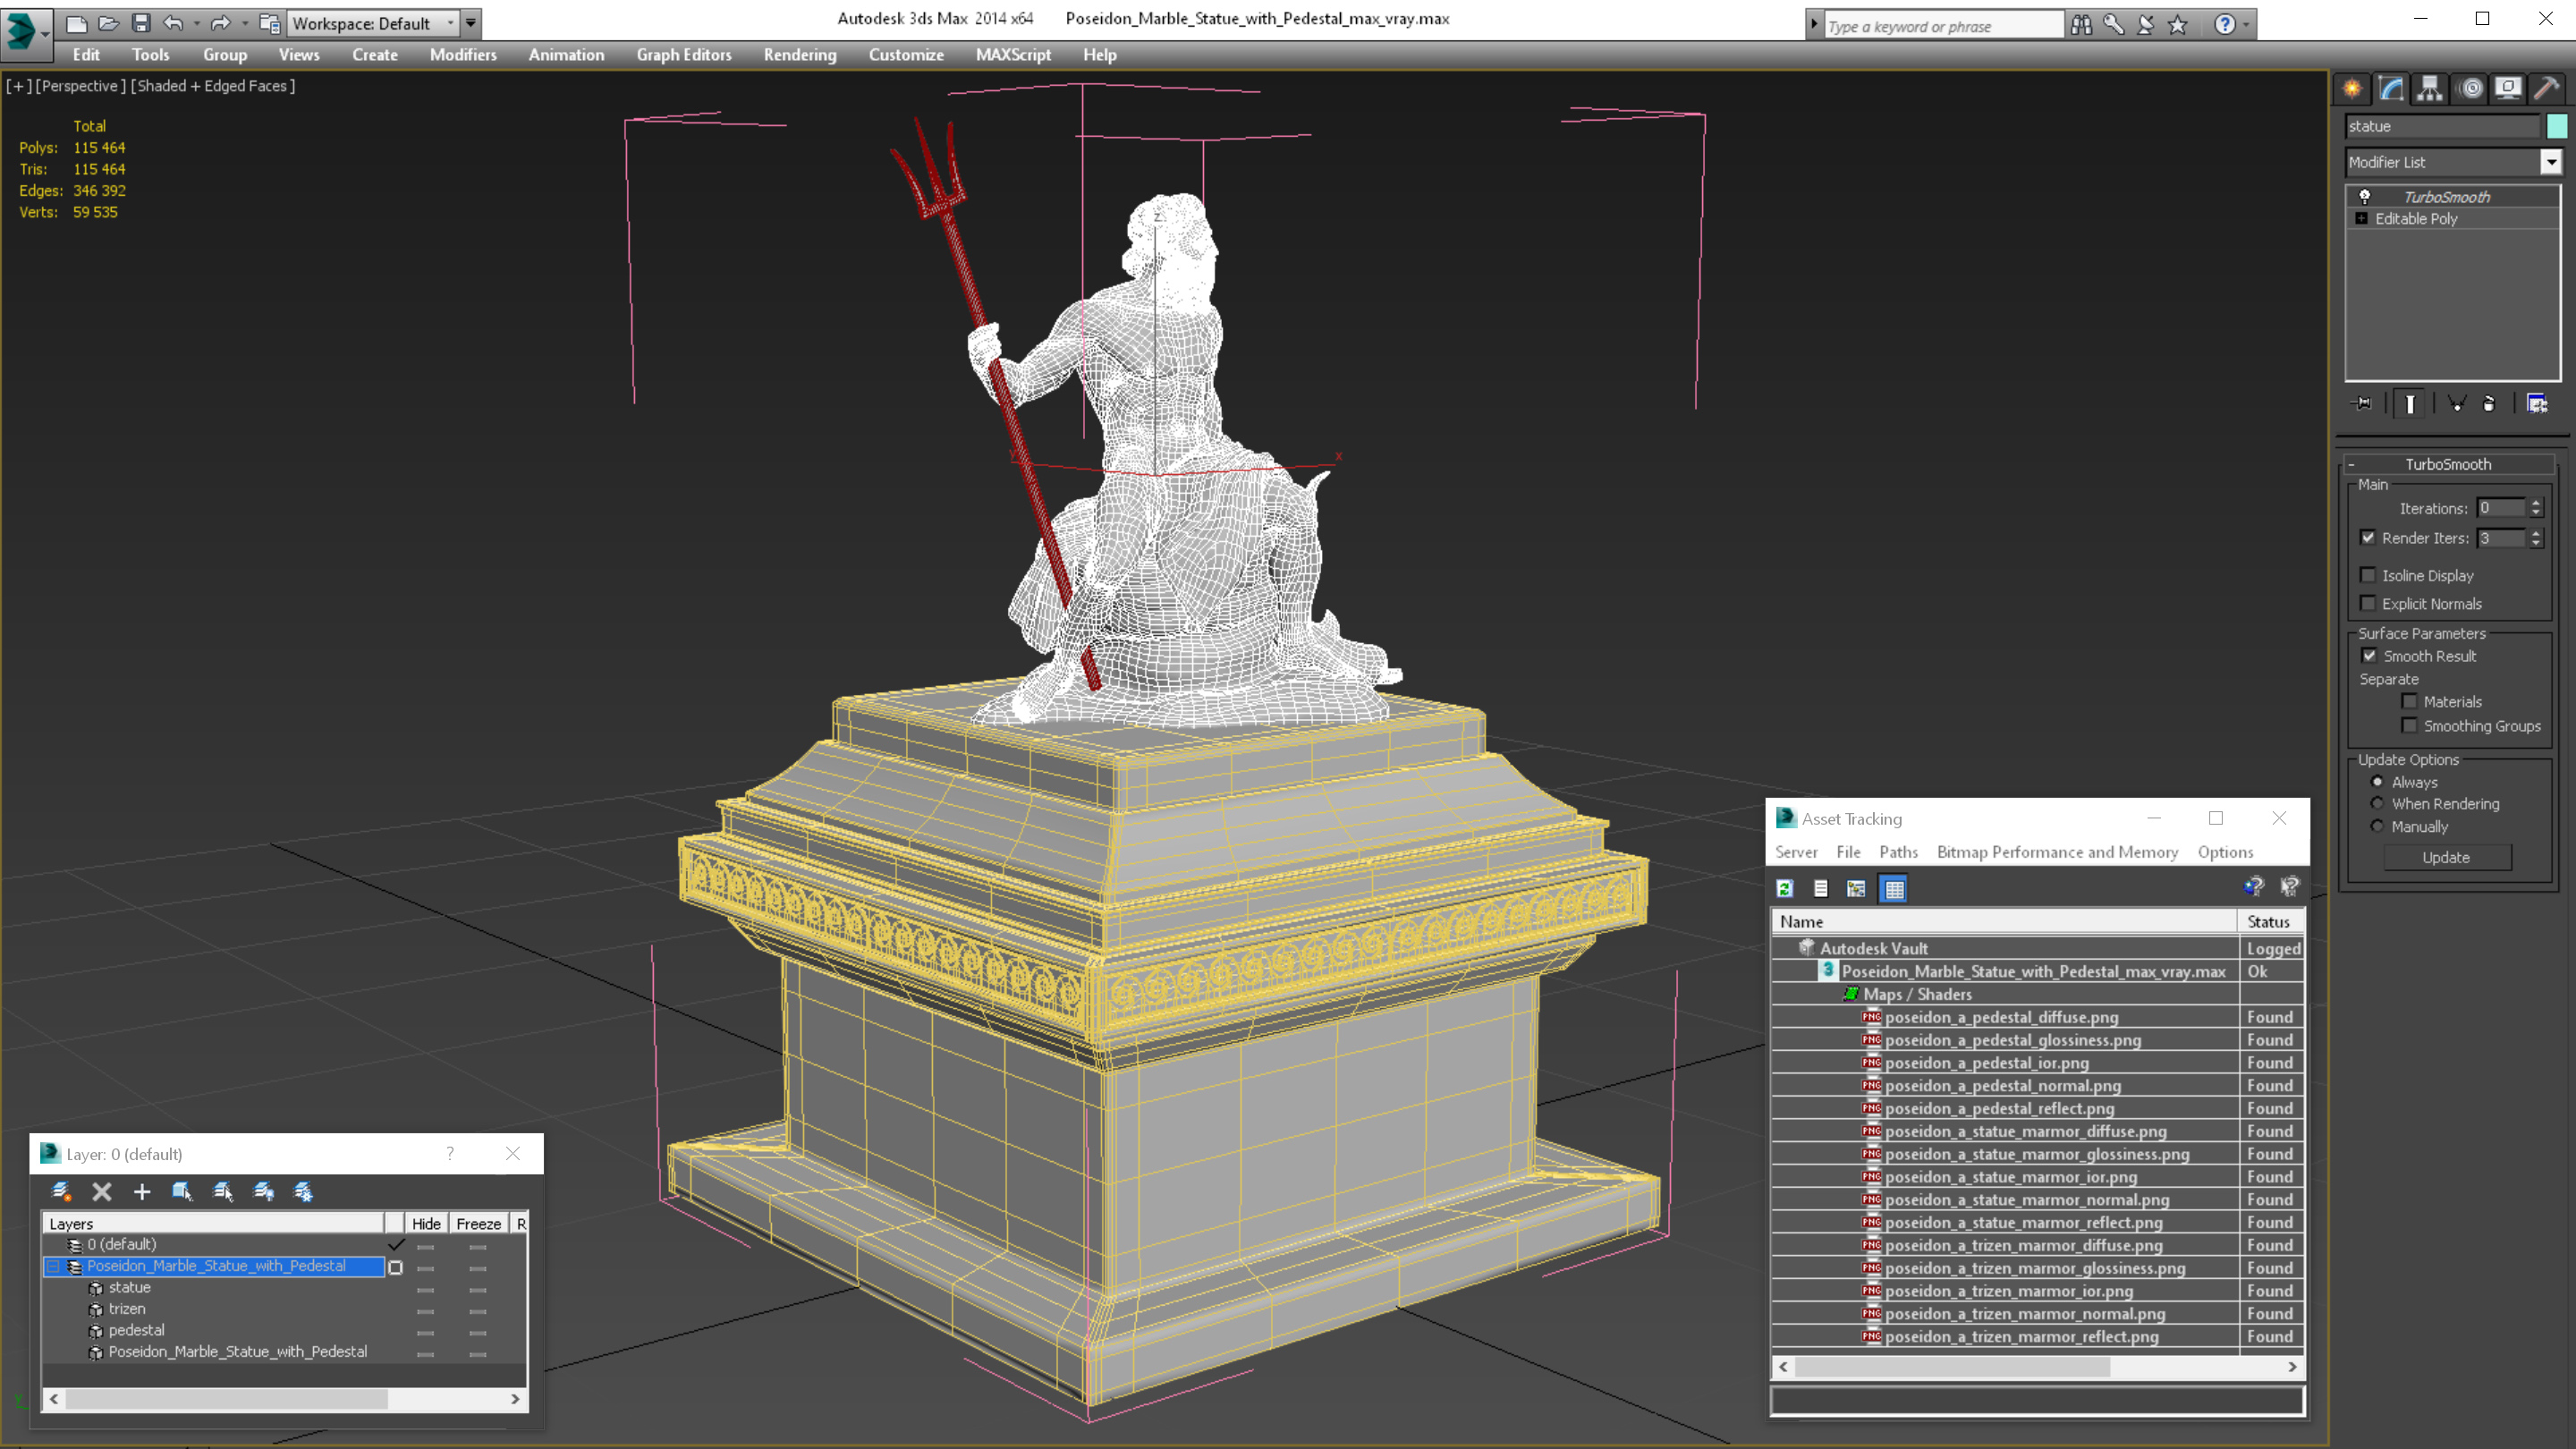
Task: Click Refresh icon in Asset Tracking
Action: [x=1785, y=888]
